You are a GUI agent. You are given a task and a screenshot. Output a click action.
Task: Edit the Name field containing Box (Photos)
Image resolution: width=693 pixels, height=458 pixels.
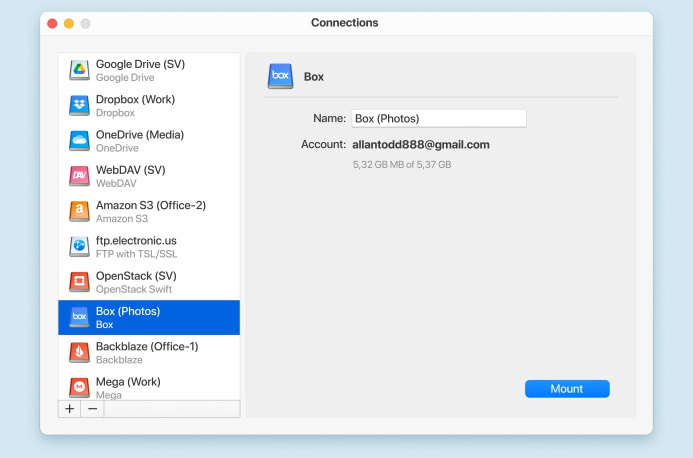439,118
